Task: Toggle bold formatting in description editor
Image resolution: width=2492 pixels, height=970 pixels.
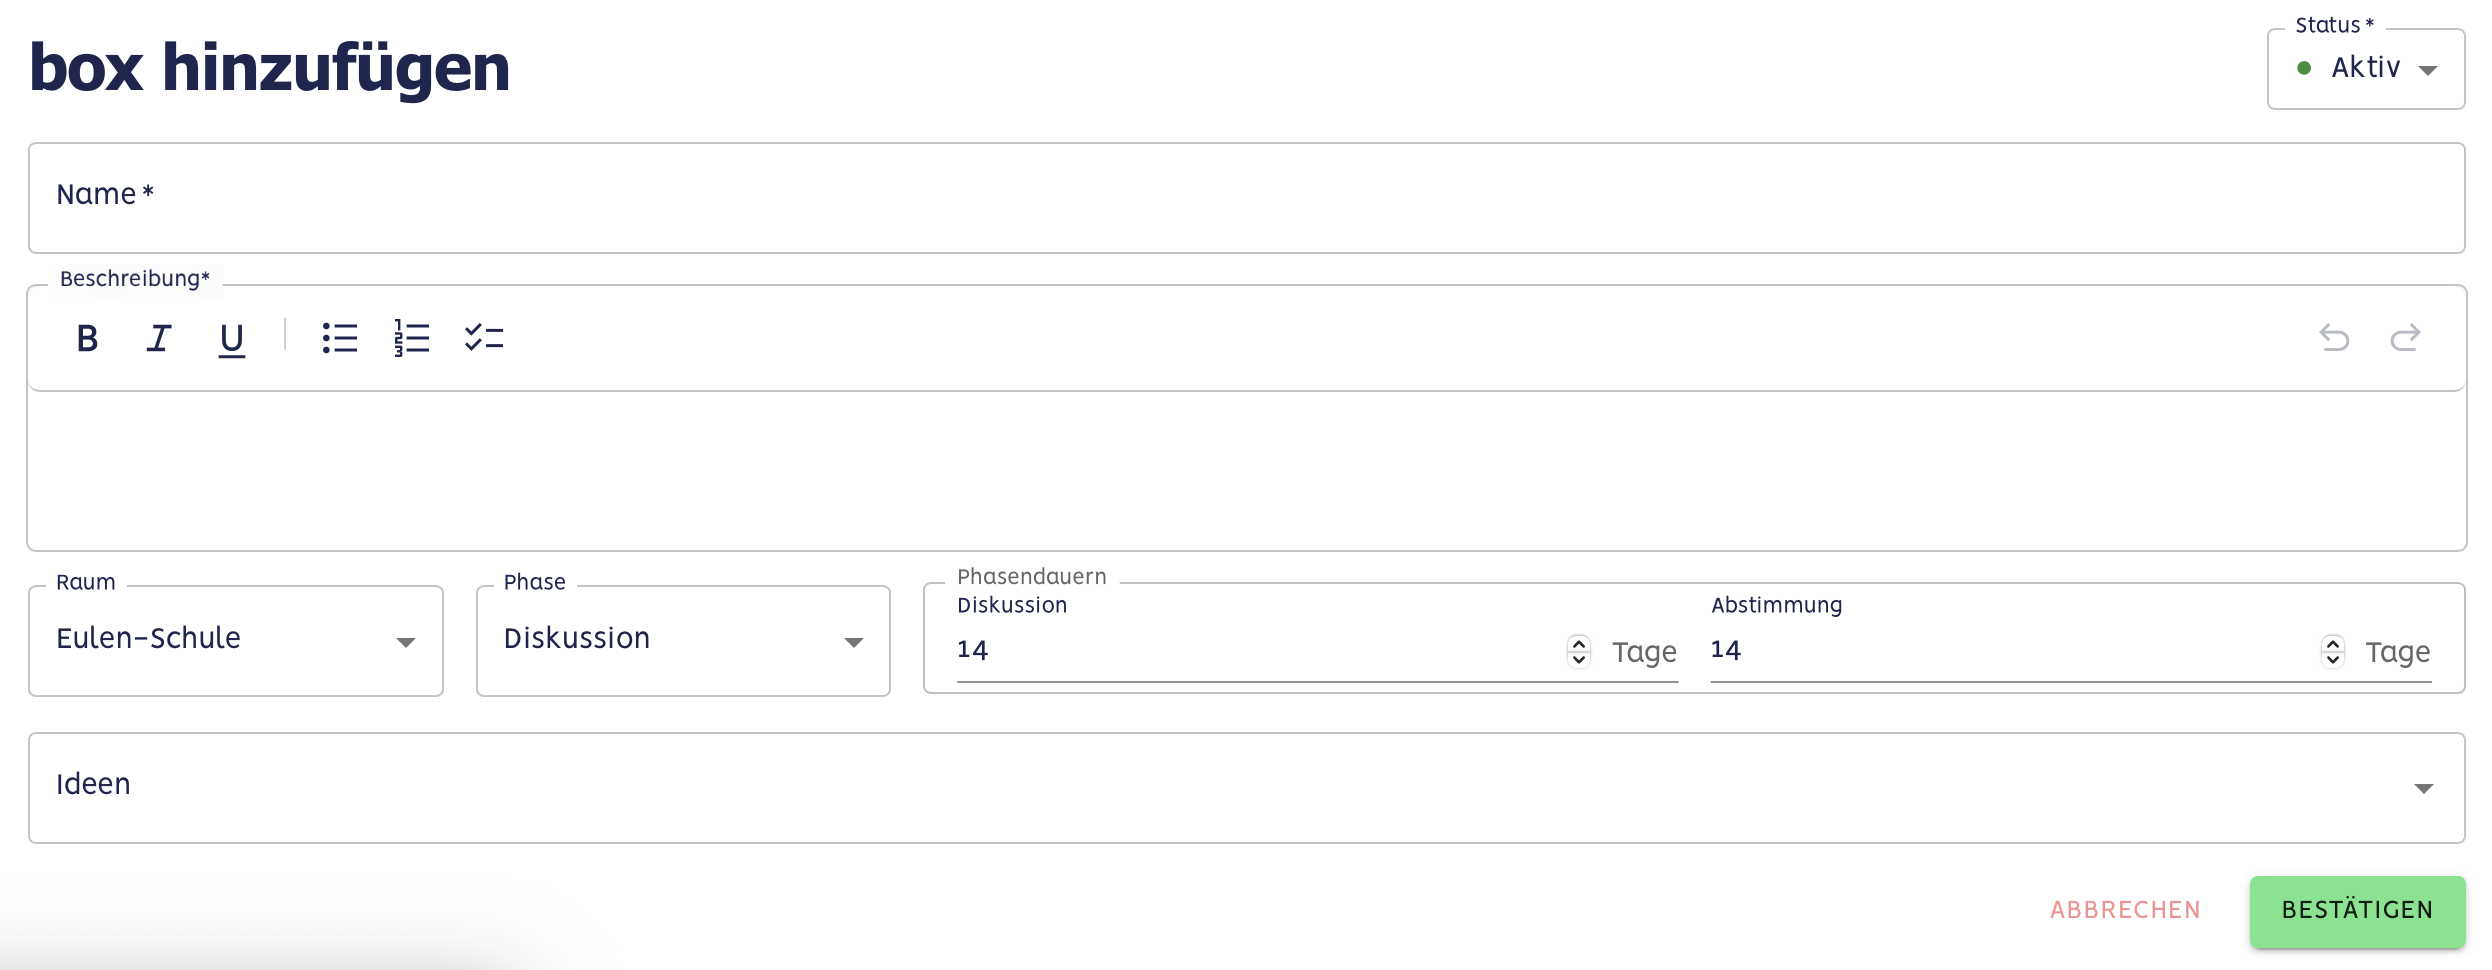Action: [x=88, y=339]
